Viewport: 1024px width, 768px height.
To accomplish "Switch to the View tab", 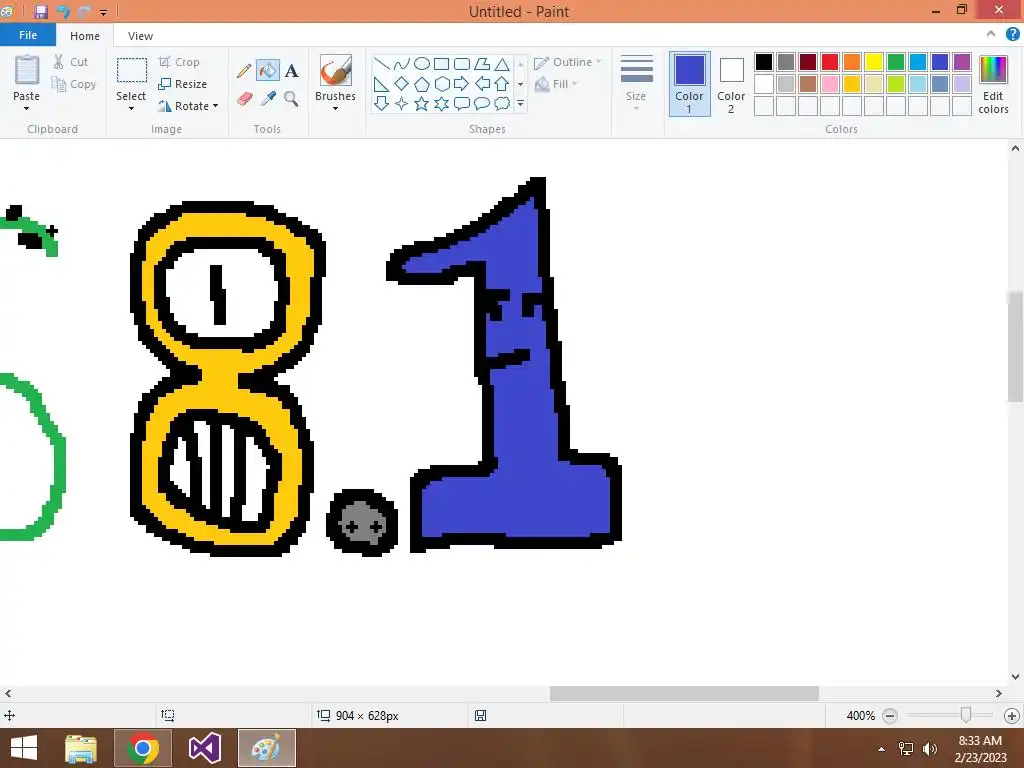I will tap(140, 36).
